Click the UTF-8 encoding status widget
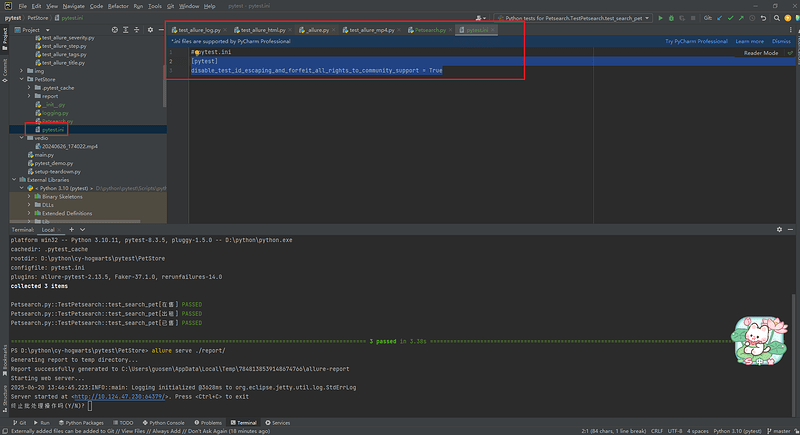The width and height of the screenshot is (800, 435). 674,431
